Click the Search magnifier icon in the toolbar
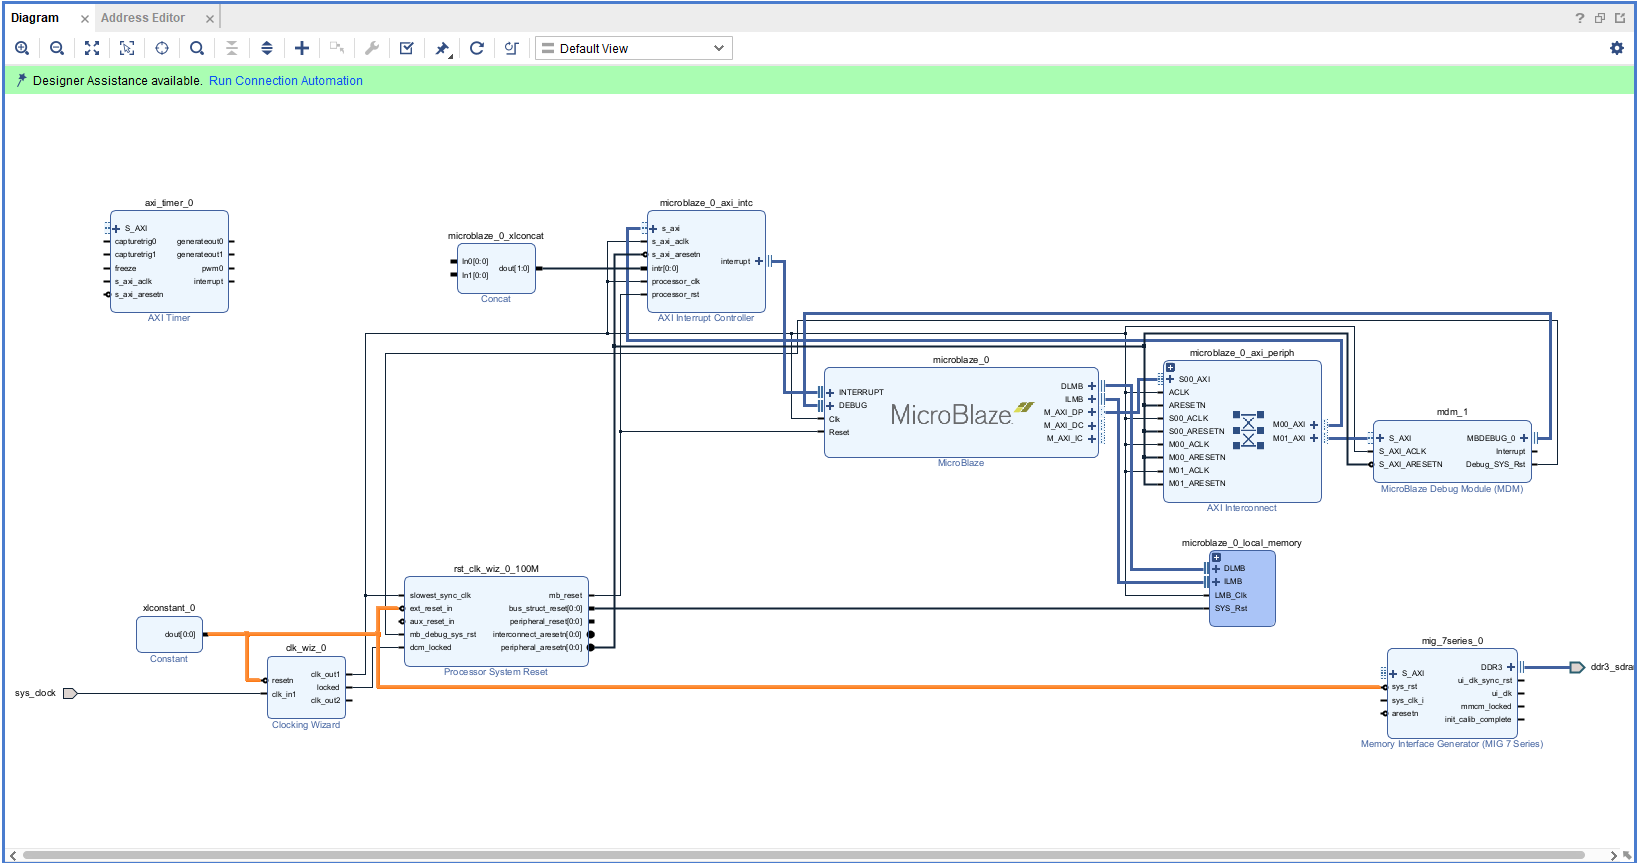 [x=197, y=48]
